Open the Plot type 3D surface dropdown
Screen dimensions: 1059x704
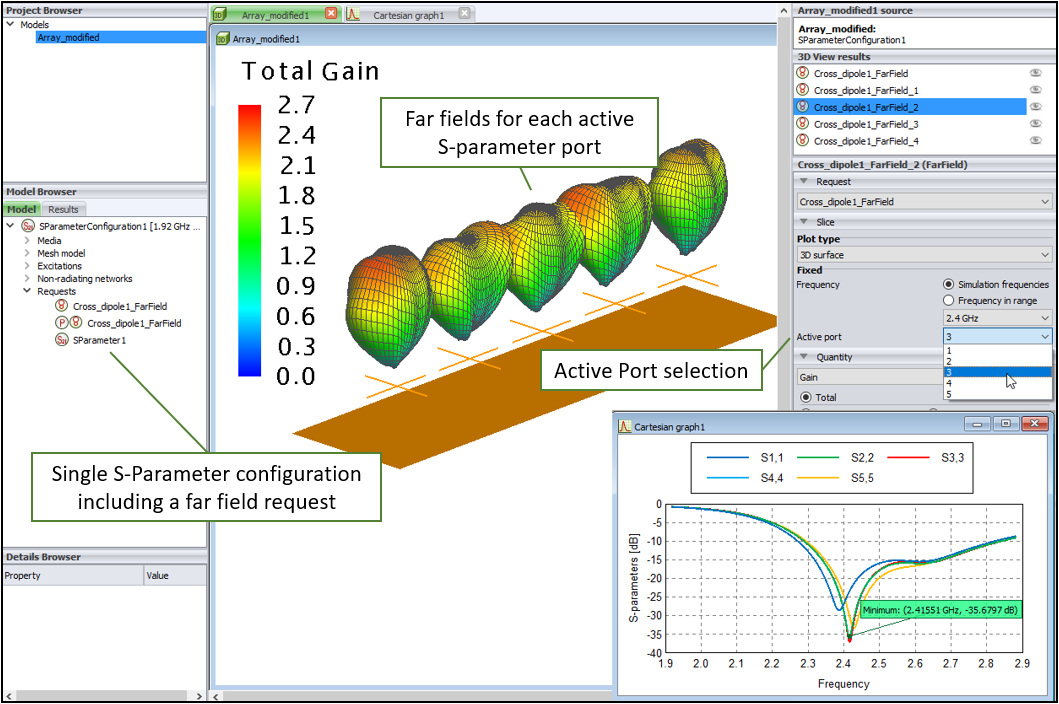(923, 255)
